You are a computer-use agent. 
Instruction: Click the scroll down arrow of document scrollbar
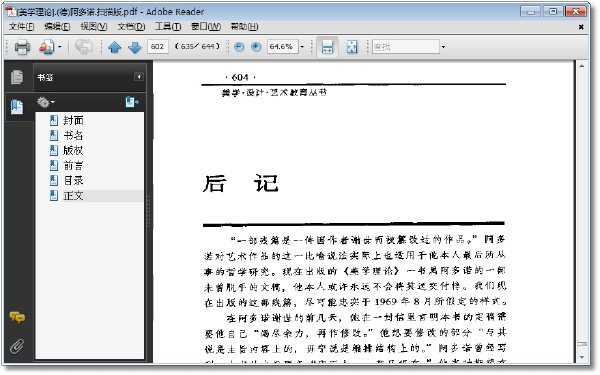click(x=581, y=357)
